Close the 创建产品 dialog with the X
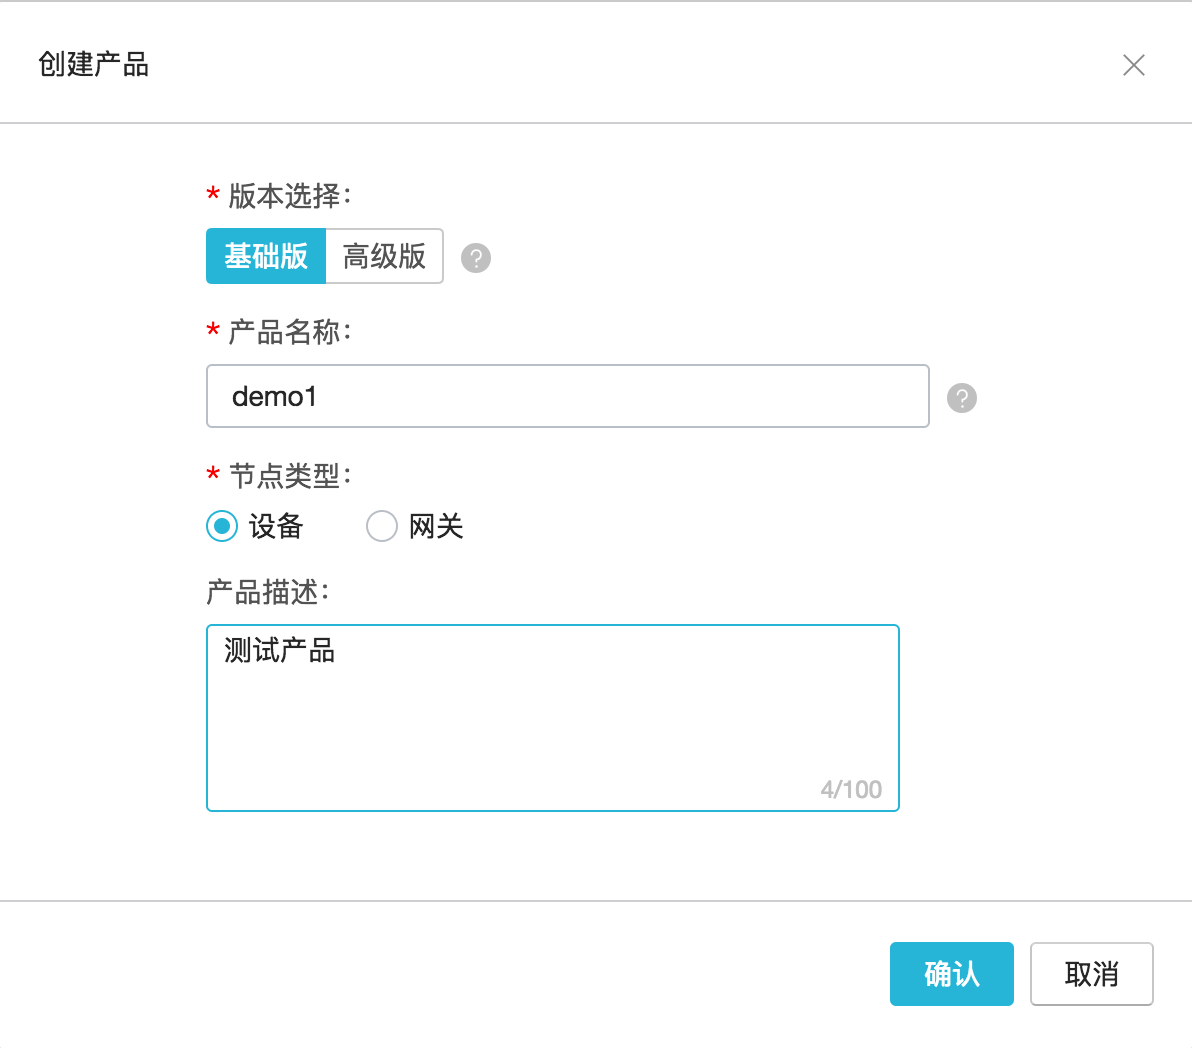1192x1048 pixels. (x=1134, y=64)
